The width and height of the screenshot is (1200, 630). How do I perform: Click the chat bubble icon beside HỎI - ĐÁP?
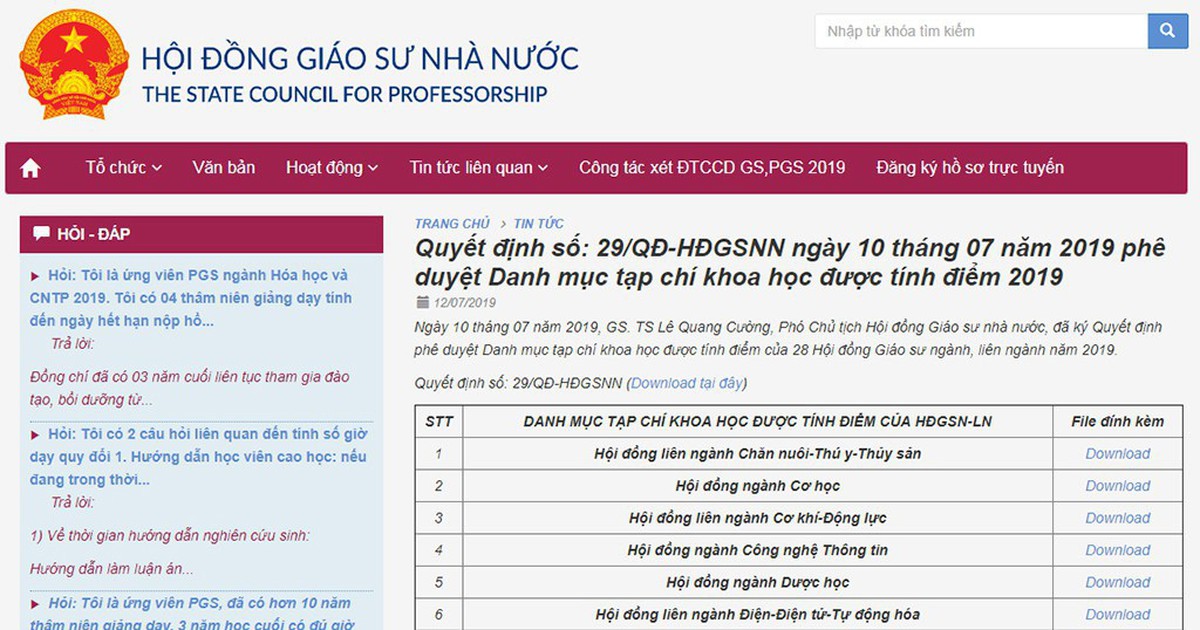pyautogui.click(x=41, y=234)
